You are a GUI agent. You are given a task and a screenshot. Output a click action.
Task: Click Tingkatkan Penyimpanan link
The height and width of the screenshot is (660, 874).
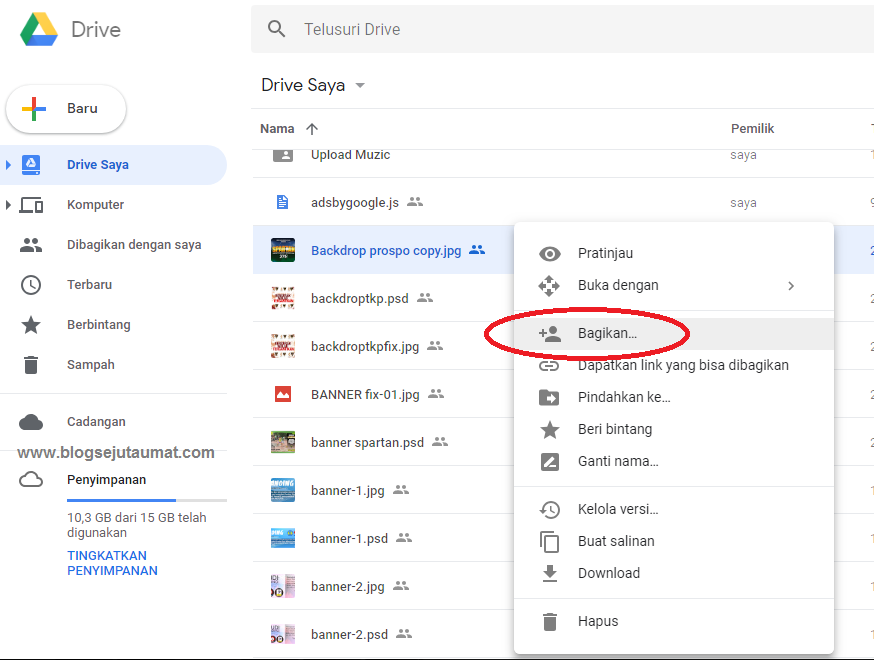click(x=111, y=563)
